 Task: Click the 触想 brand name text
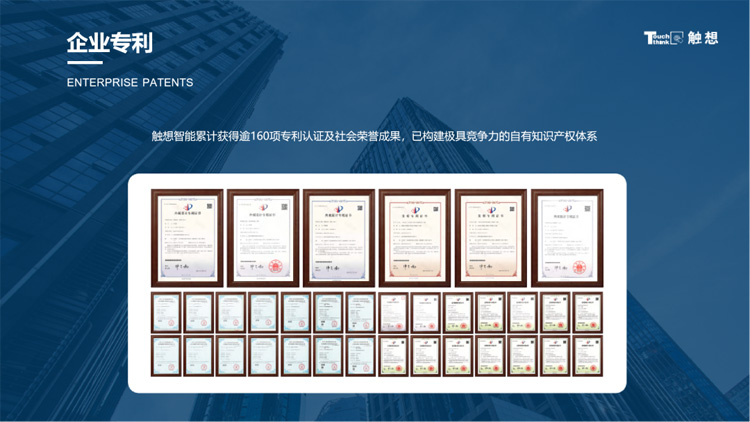pyautogui.click(x=703, y=39)
